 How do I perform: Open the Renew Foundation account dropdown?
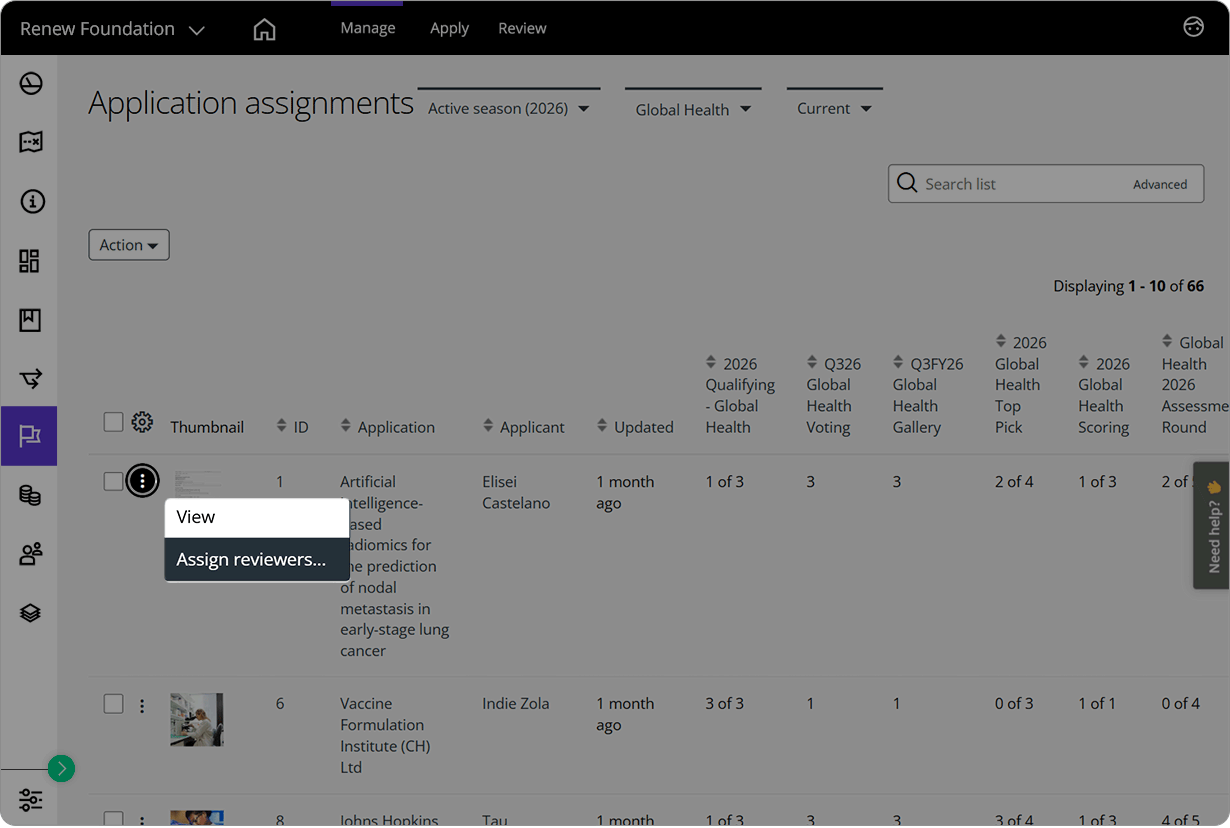point(112,29)
